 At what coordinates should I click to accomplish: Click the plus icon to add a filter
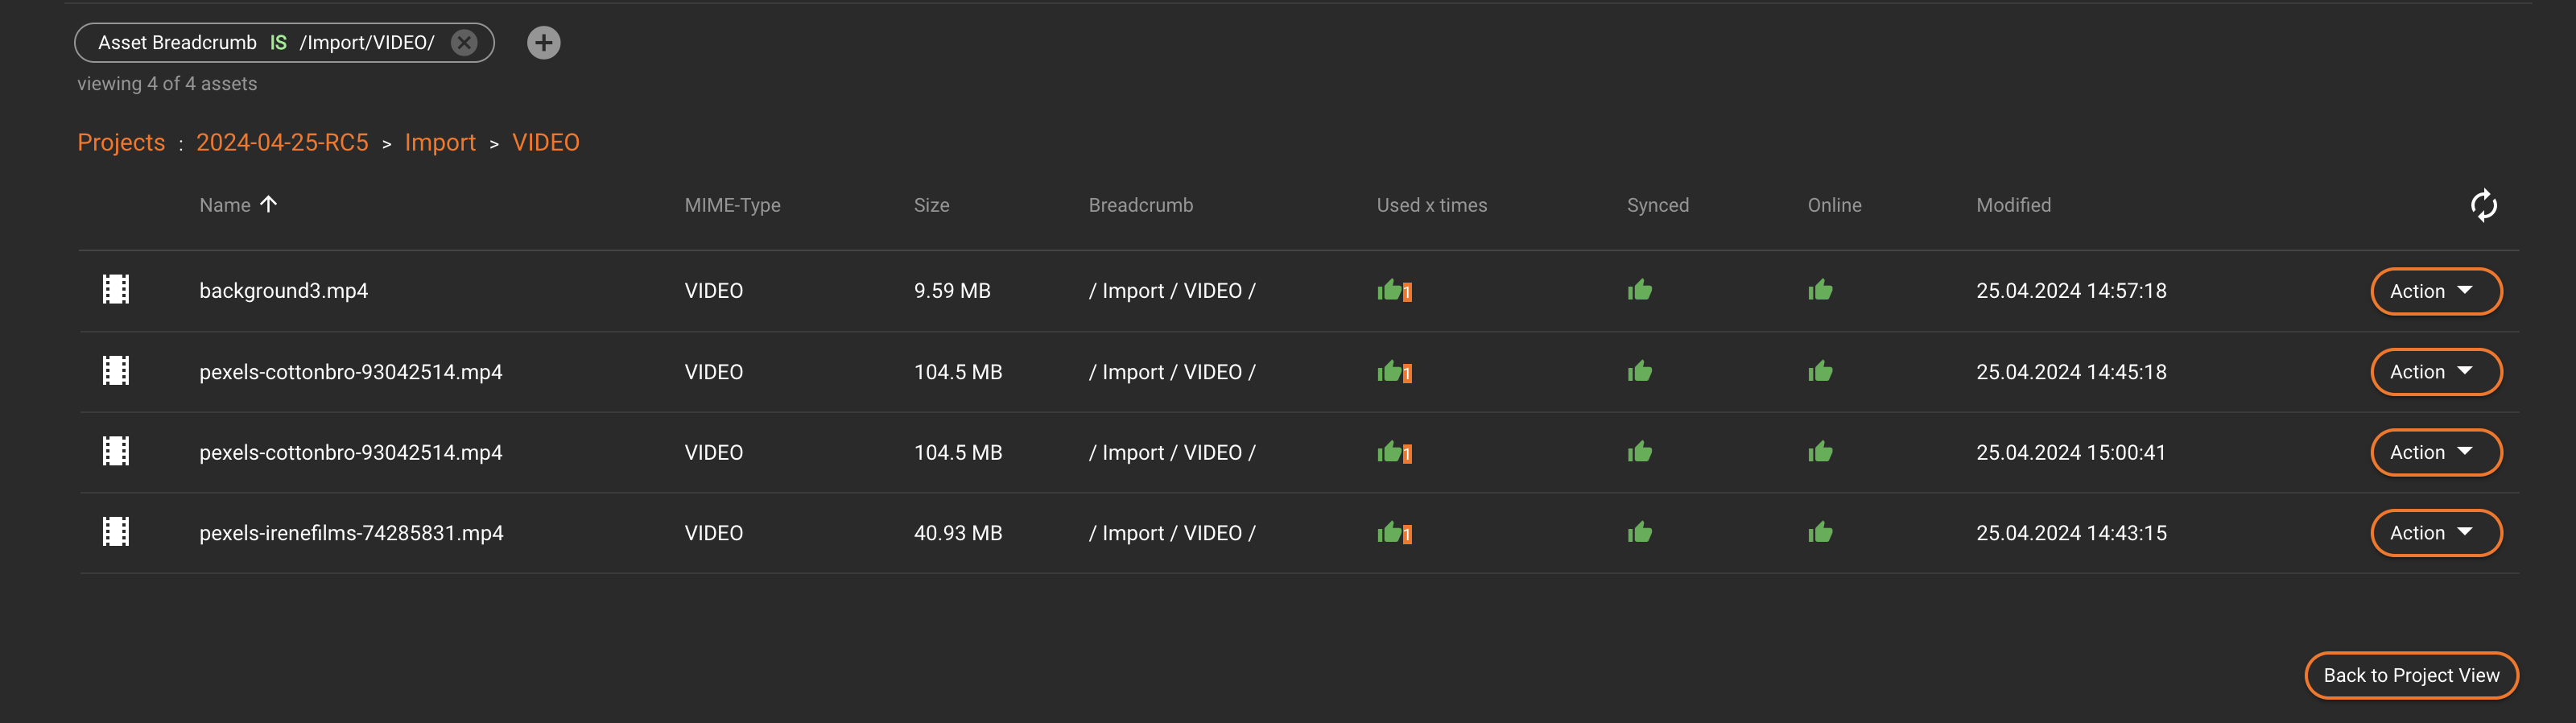(x=543, y=43)
